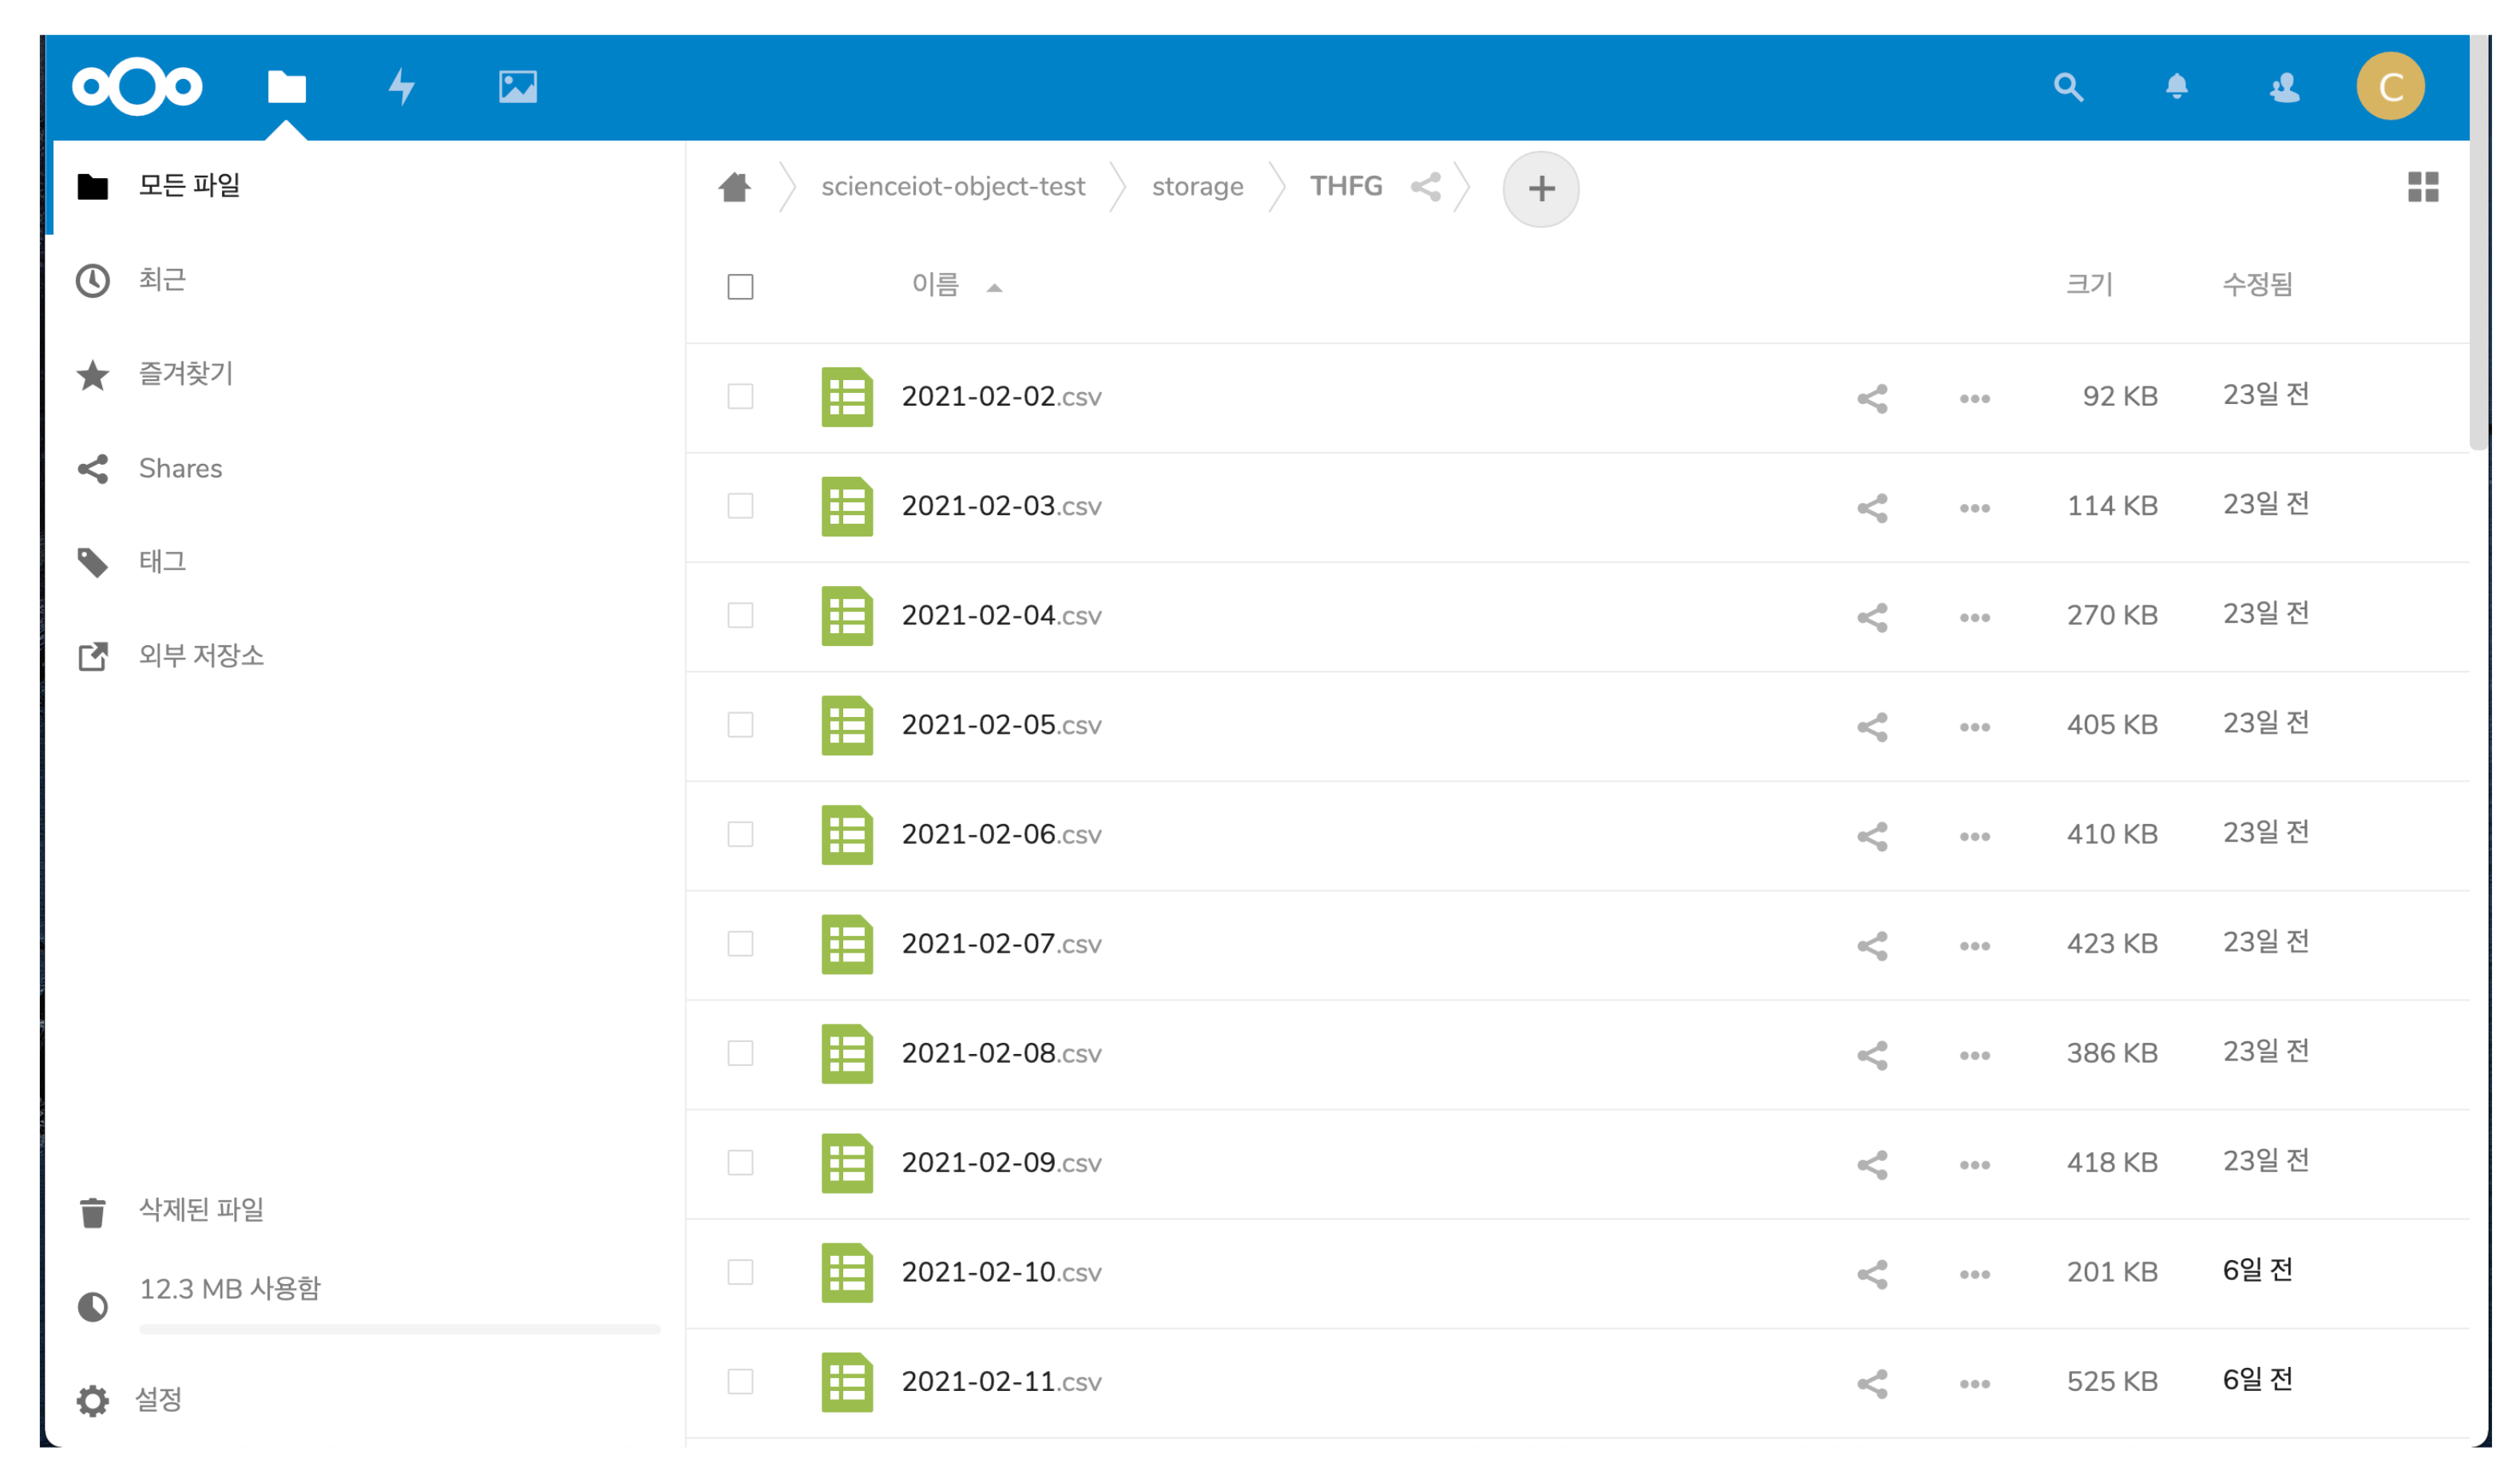Toggle name column sort arrow
The image size is (2520, 1482).
tap(993, 288)
